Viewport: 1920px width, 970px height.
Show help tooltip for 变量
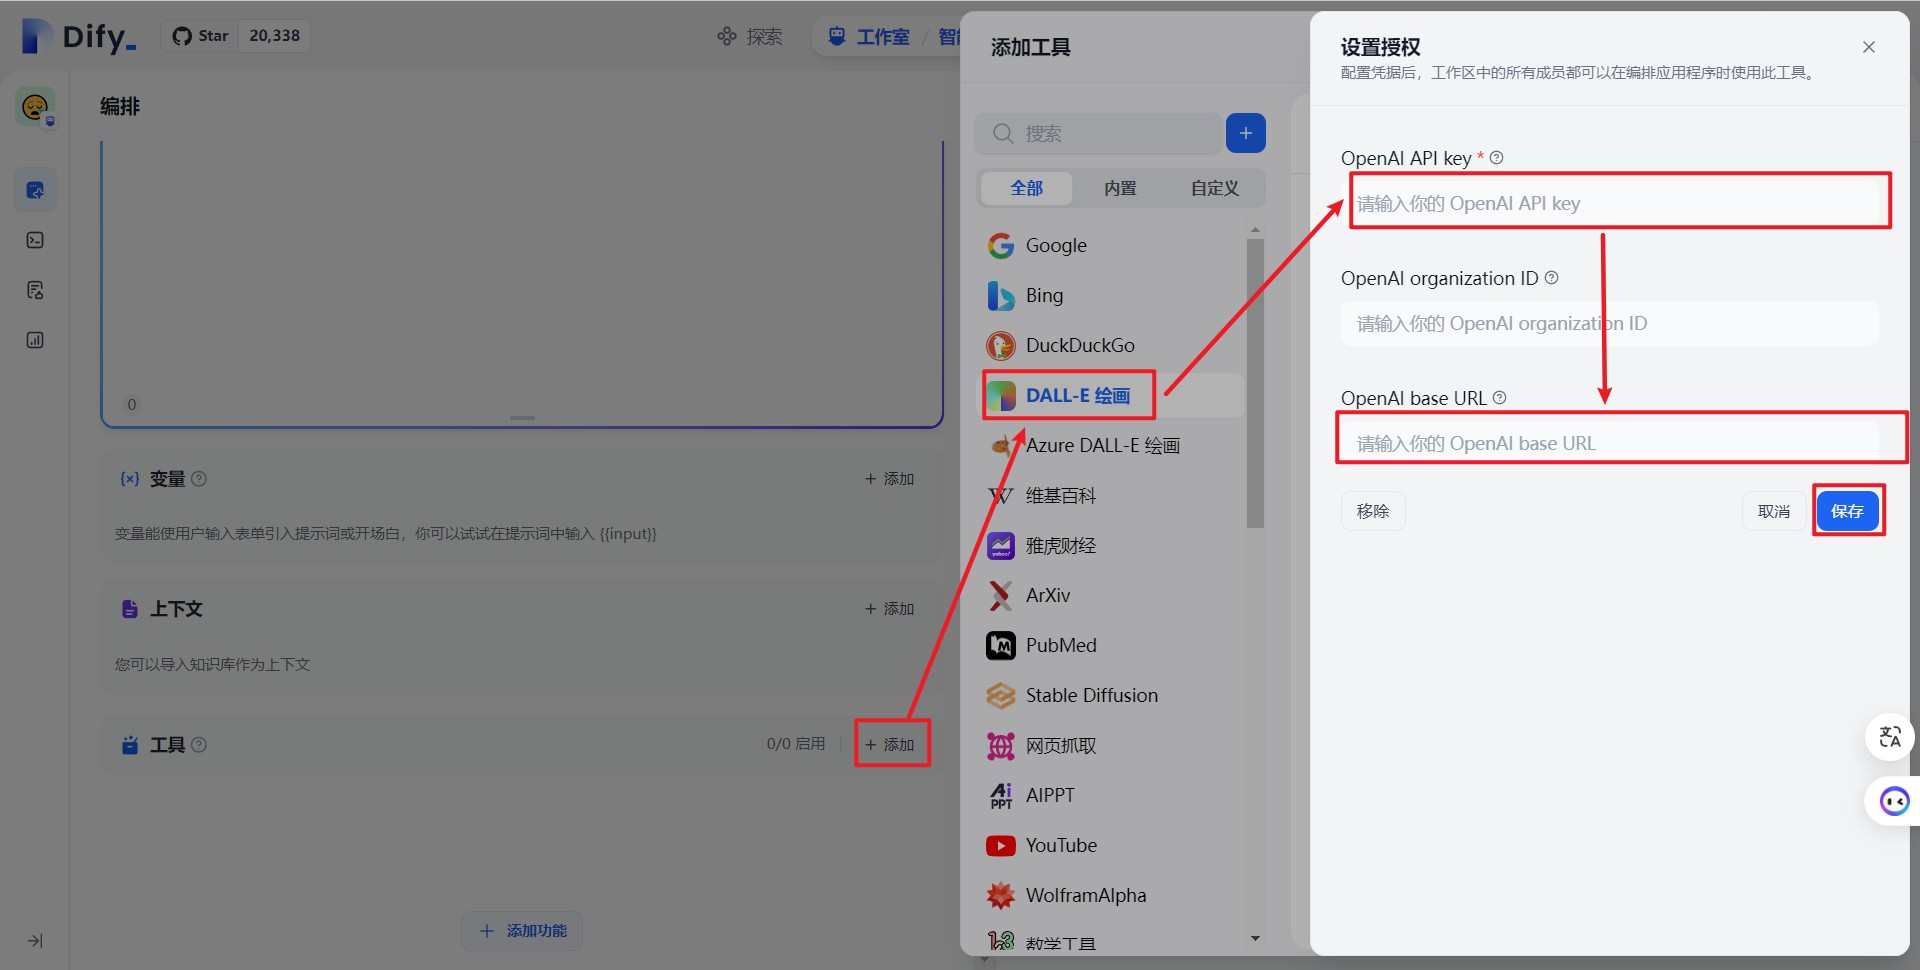(199, 479)
